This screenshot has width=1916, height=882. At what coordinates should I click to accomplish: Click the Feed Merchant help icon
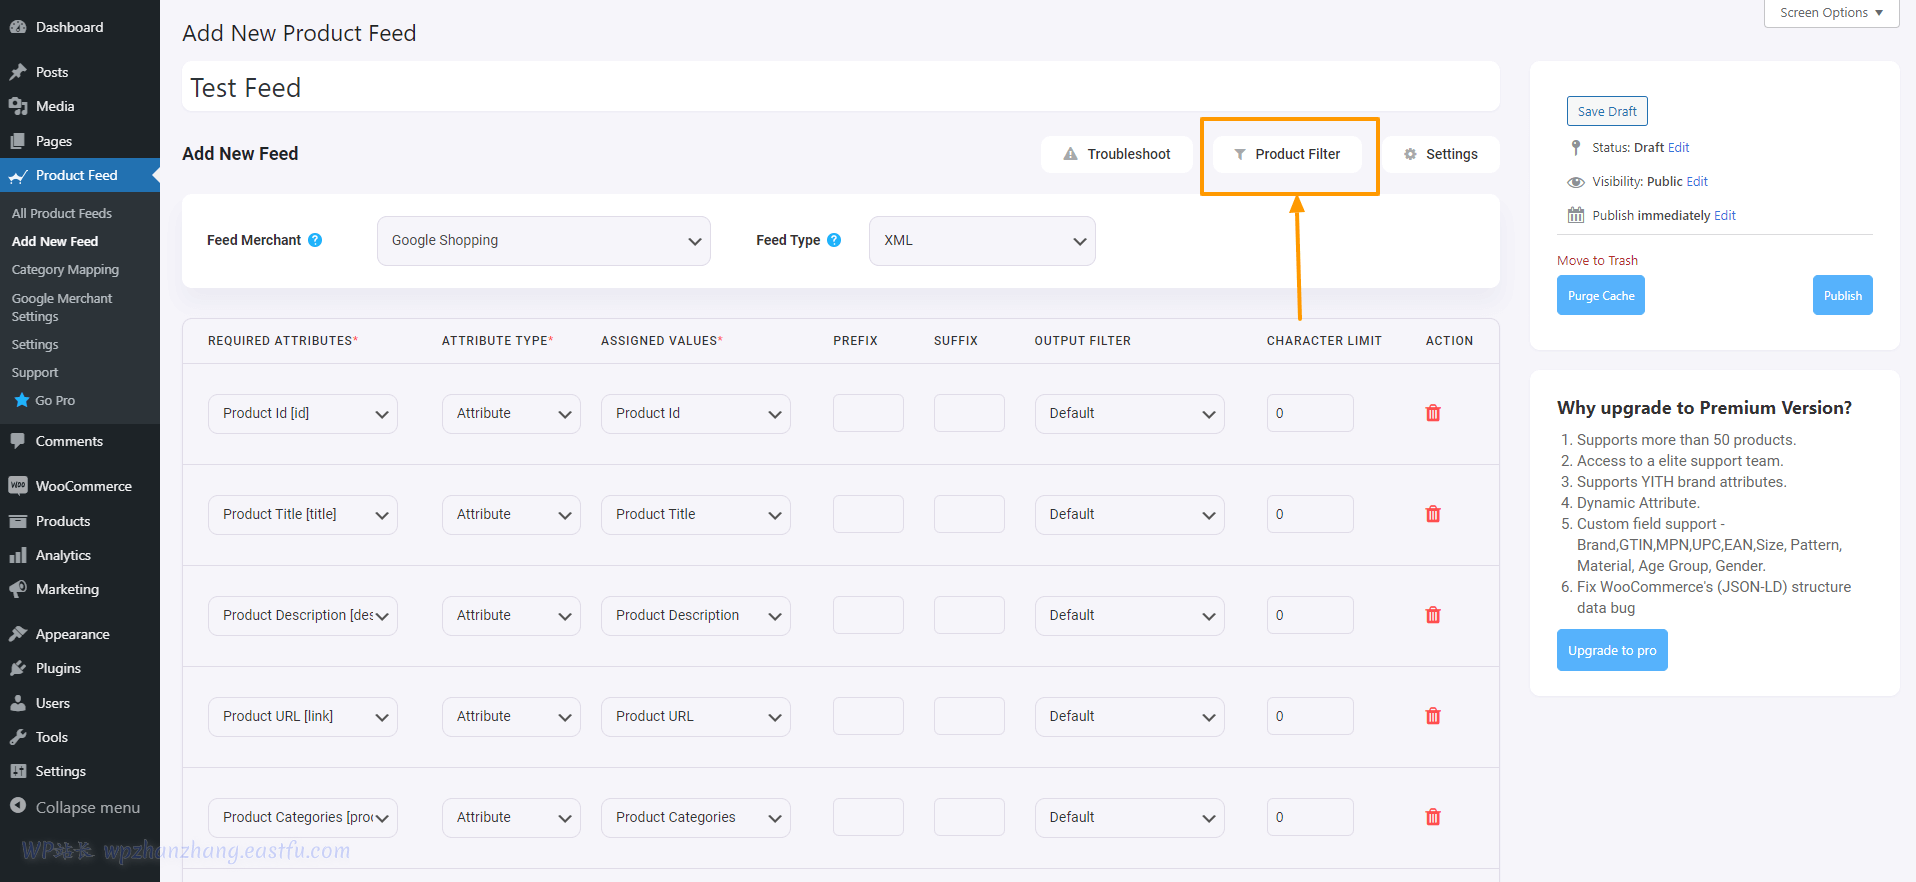tap(315, 240)
